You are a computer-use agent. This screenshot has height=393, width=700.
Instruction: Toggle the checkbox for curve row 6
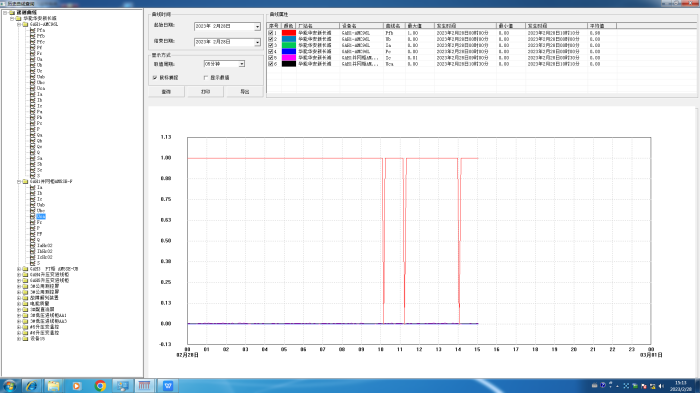[x=271, y=64]
